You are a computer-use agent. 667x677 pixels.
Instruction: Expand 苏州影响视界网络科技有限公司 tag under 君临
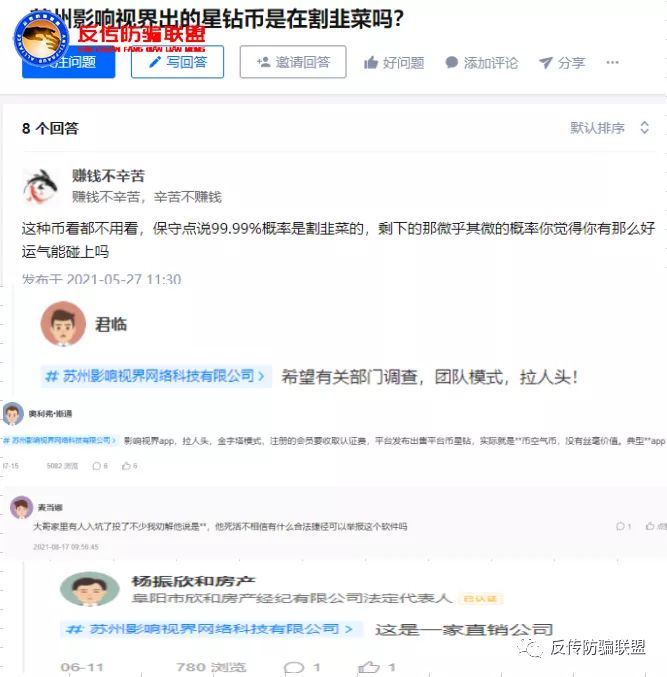coord(156,376)
